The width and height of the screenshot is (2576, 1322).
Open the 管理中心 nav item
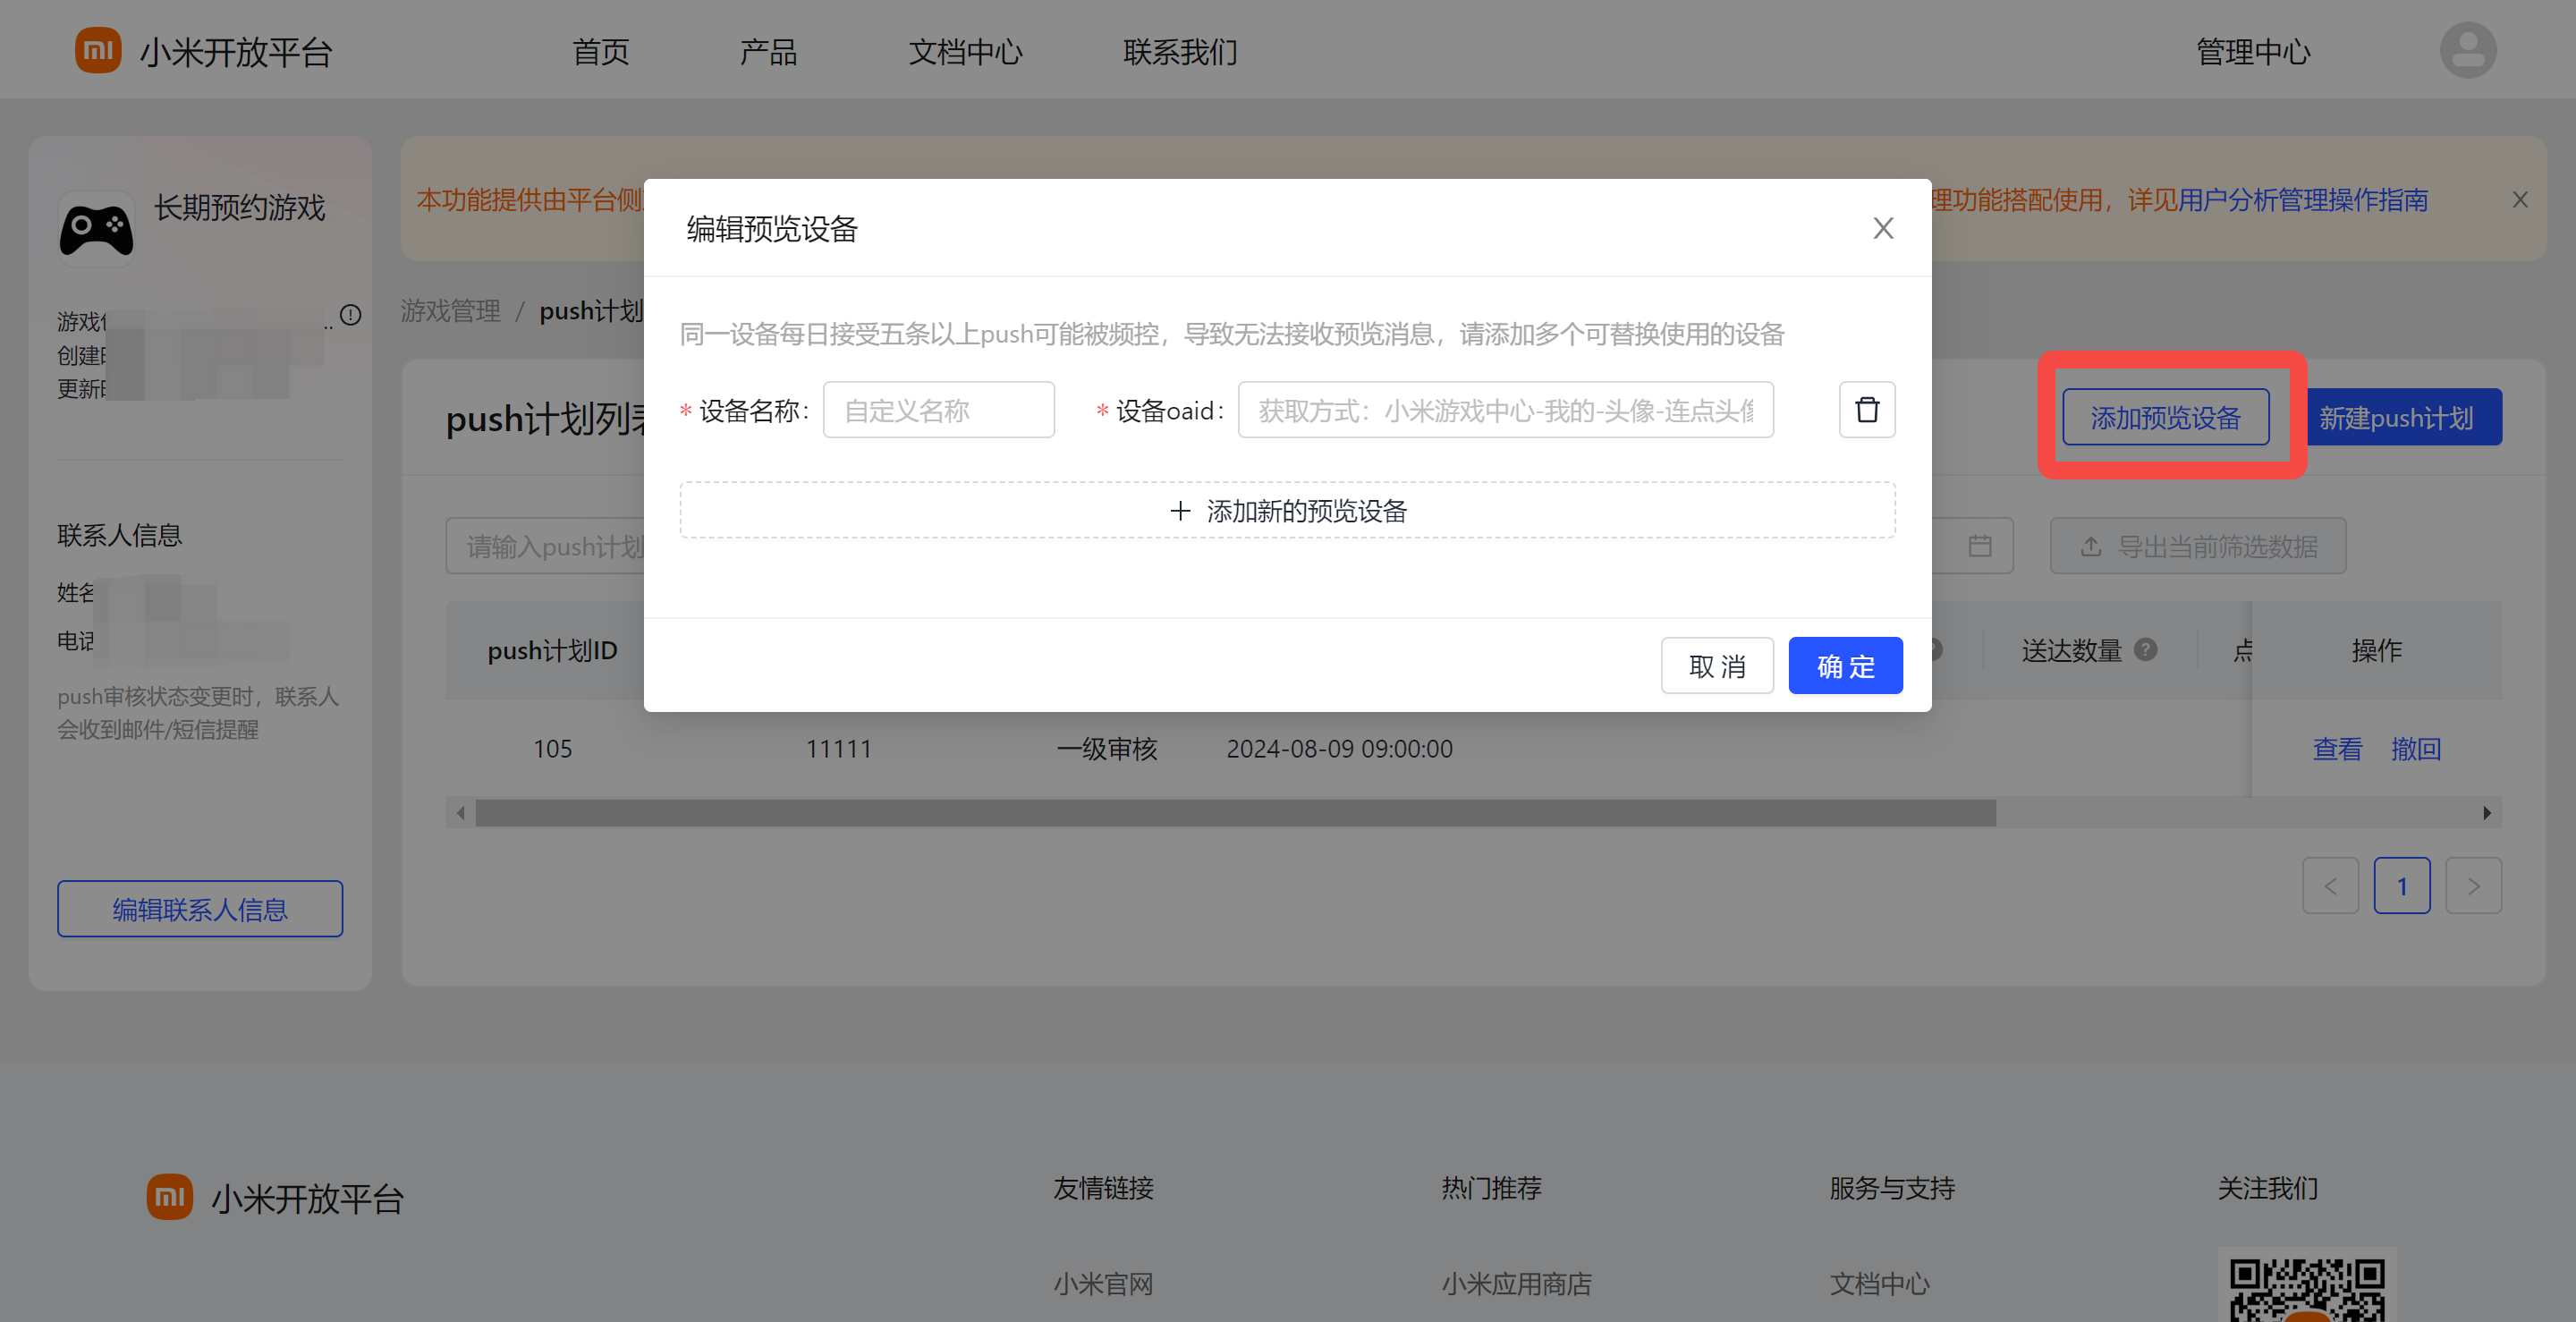(2252, 52)
